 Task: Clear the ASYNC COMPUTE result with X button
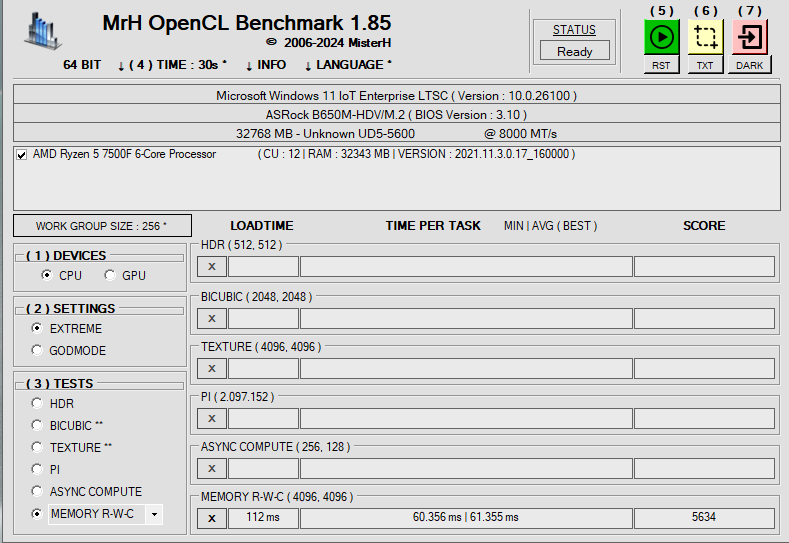[212, 469]
